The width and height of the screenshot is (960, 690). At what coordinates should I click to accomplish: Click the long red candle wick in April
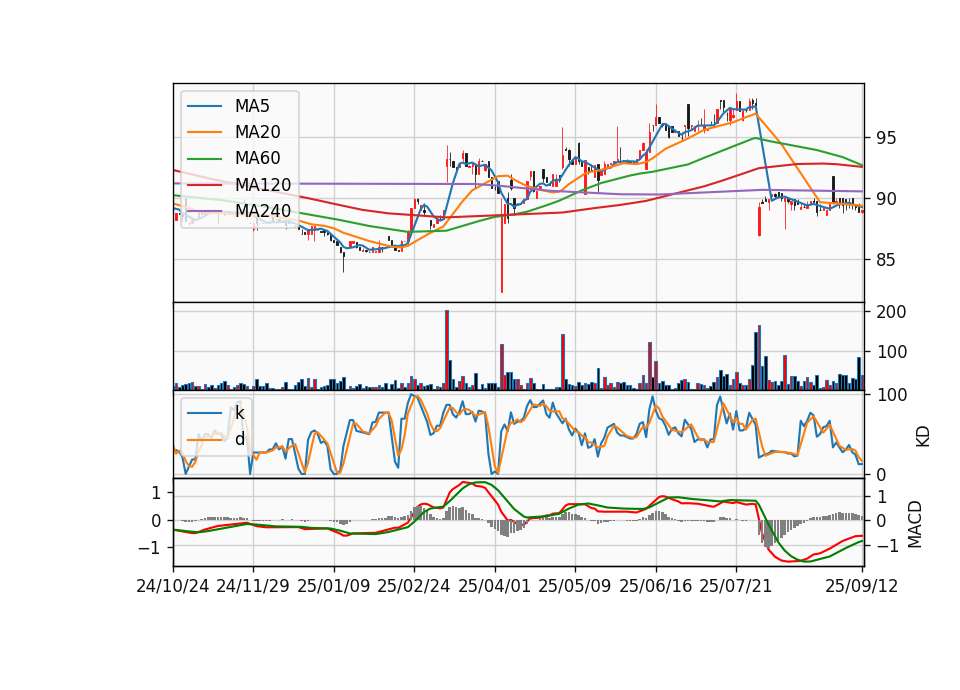coord(502,251)
